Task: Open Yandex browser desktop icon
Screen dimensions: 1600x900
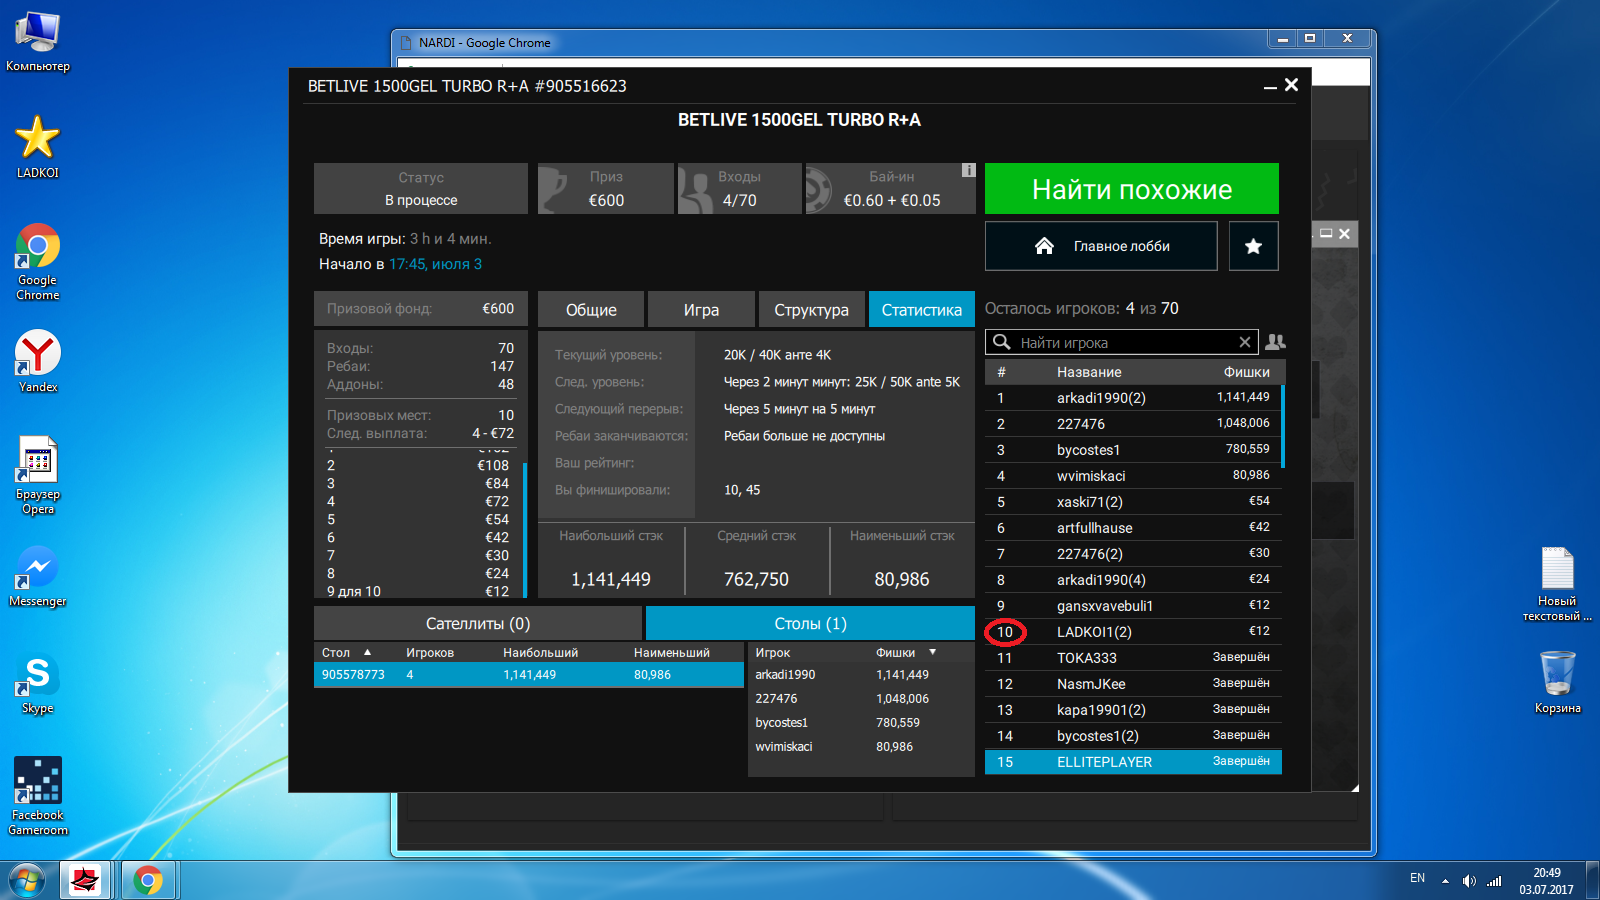Action: click(38, 361)
